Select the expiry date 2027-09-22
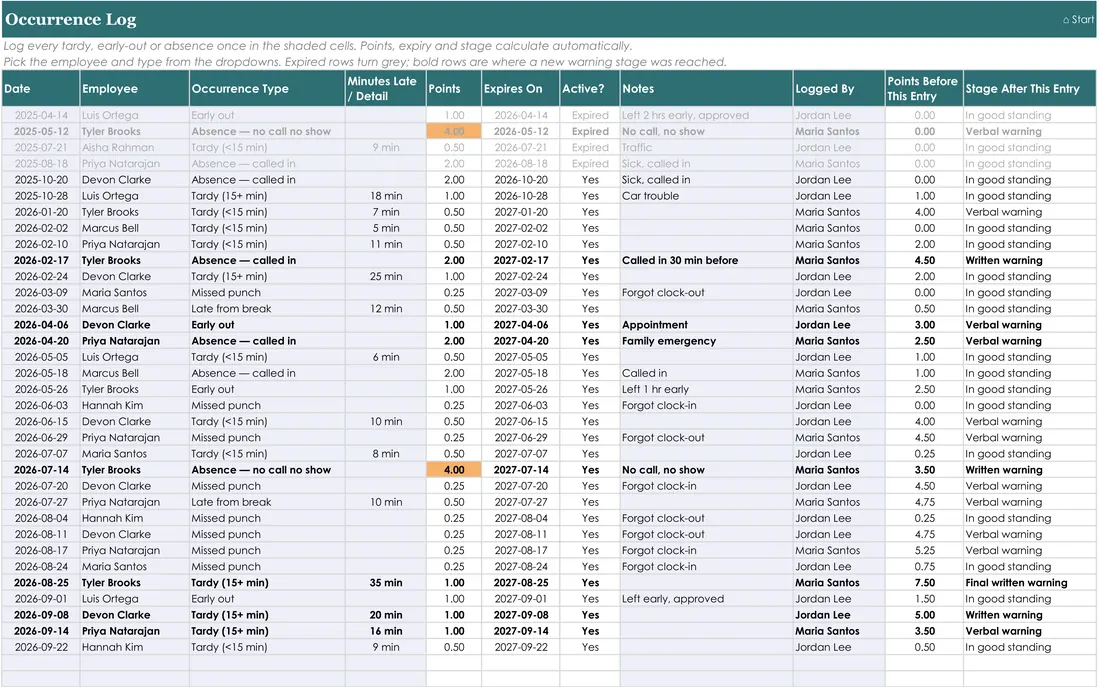Screen dimensions: 1100x687 tap(520, 648)
